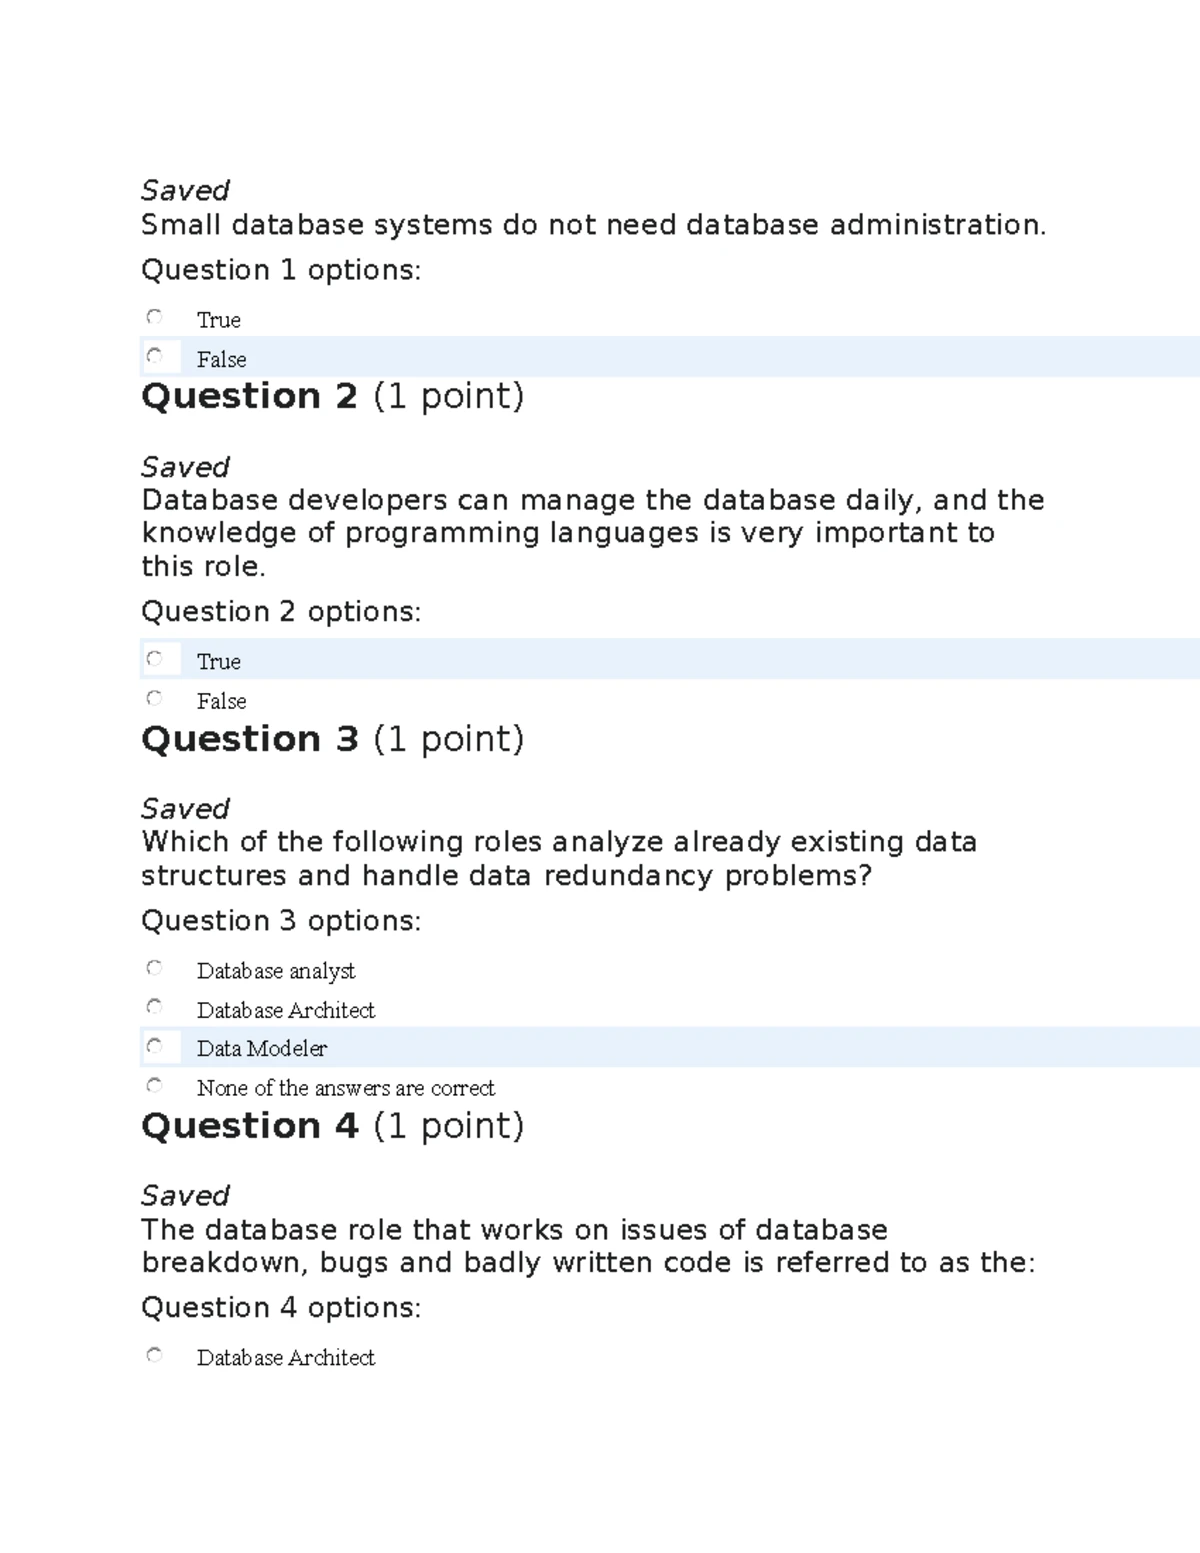The height and width of the screenshot is (1553, 1200).
Task: Select Database Architect in Question 3
Action: tap(154, 1007)
